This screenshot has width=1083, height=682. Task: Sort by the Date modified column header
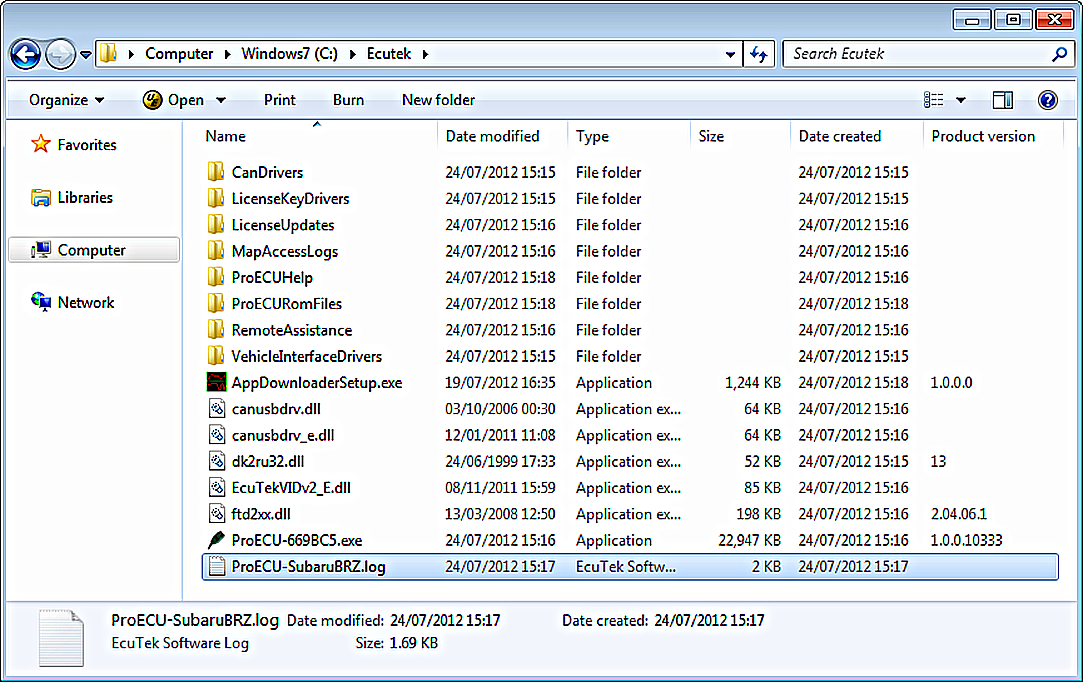[x=492, y=136]
